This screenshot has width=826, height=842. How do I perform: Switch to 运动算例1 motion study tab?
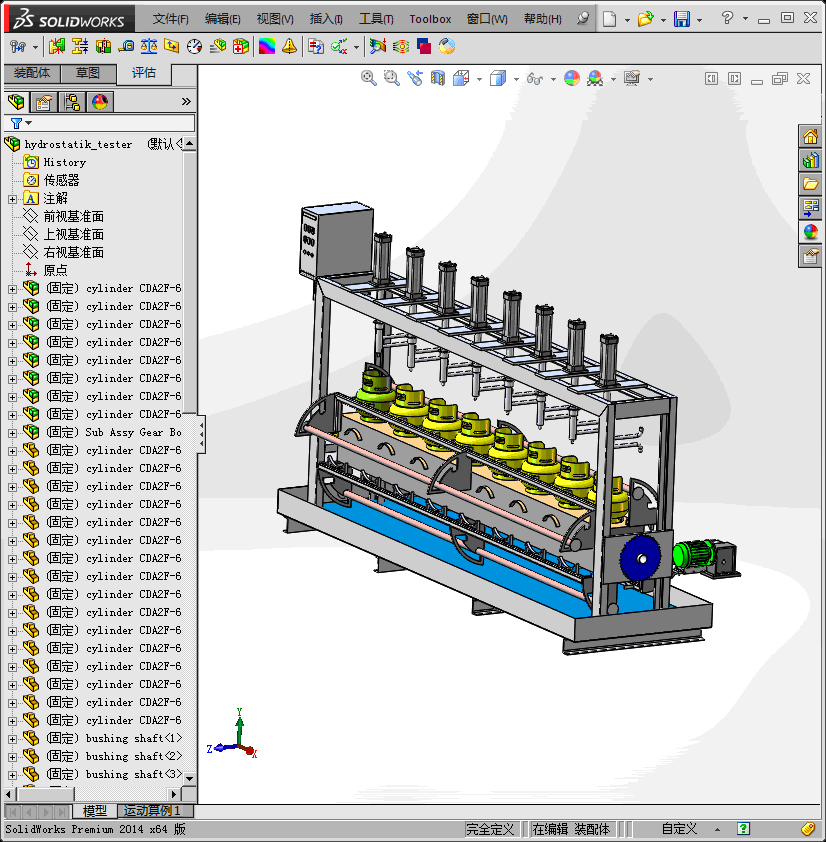pyautogui.click(x=152, y=810)
